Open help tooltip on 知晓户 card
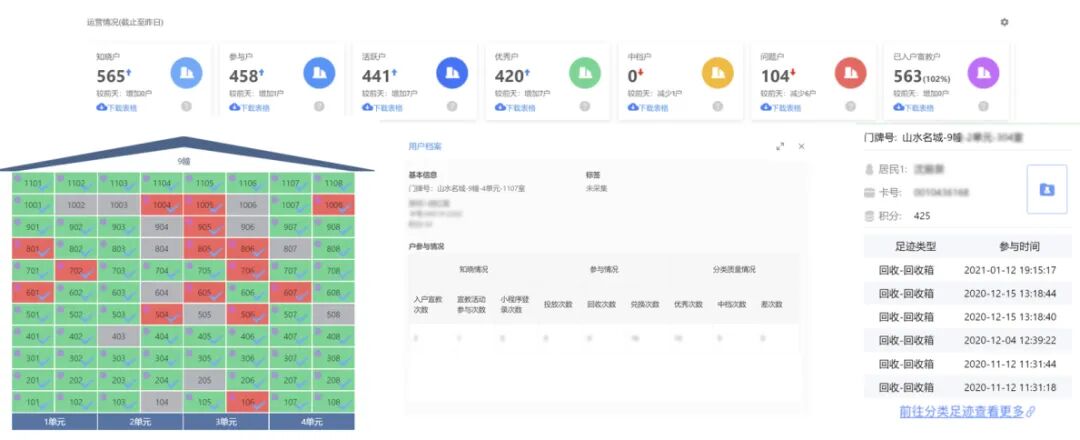 (186, 106)
